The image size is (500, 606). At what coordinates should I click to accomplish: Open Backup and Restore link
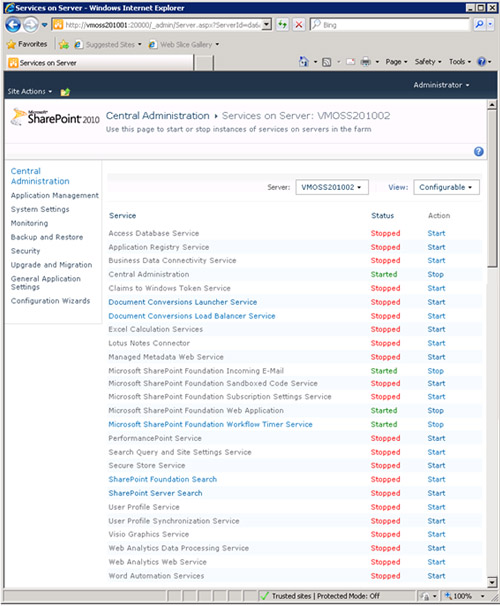click(x=47, y=237)
